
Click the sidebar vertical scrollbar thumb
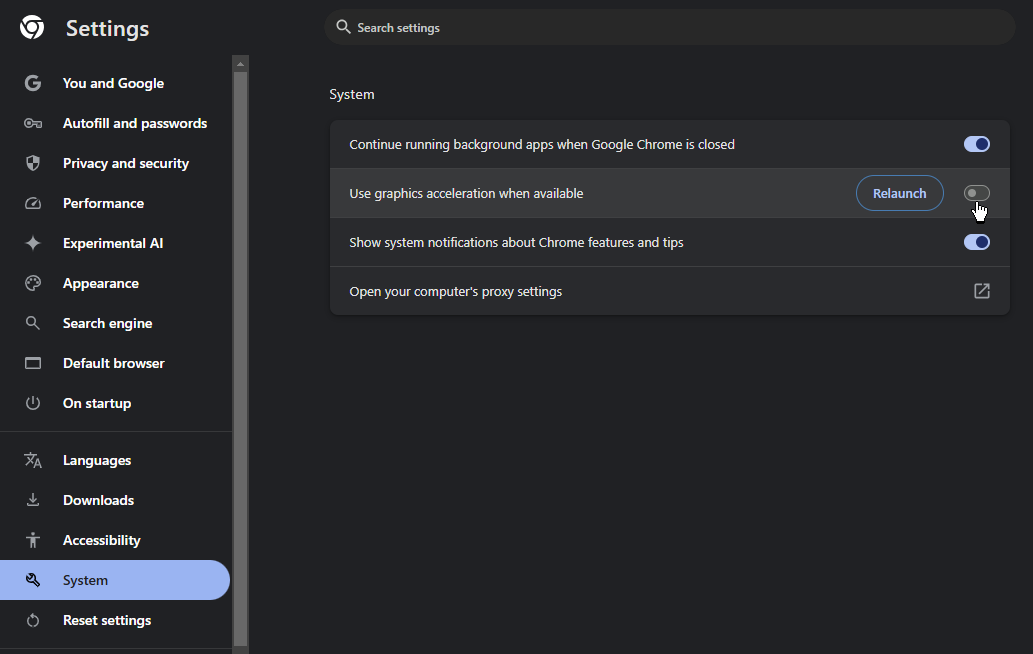[x=240, y=359]
